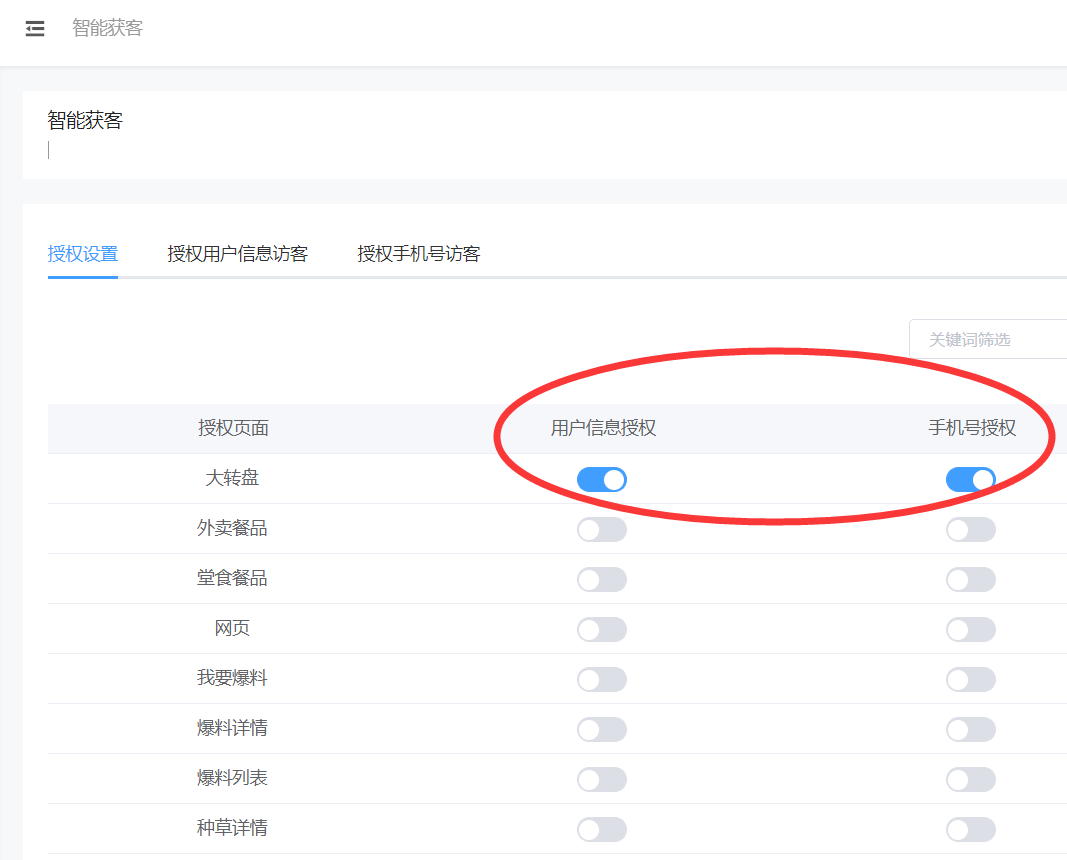
Task: Enable 手机号授权 for 我要爆料
Action: [x=970, y=680]
